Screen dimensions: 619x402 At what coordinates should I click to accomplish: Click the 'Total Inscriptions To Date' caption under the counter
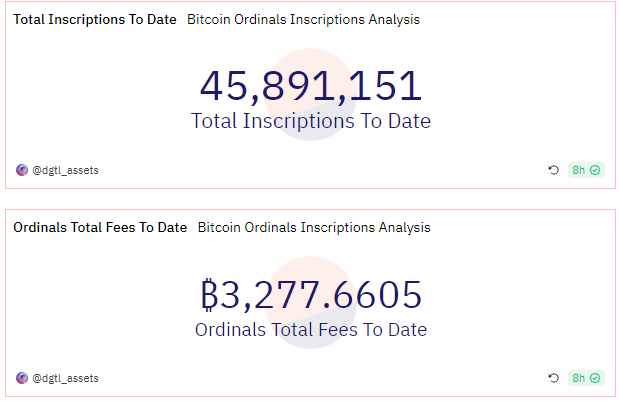(x=311, y=122)
